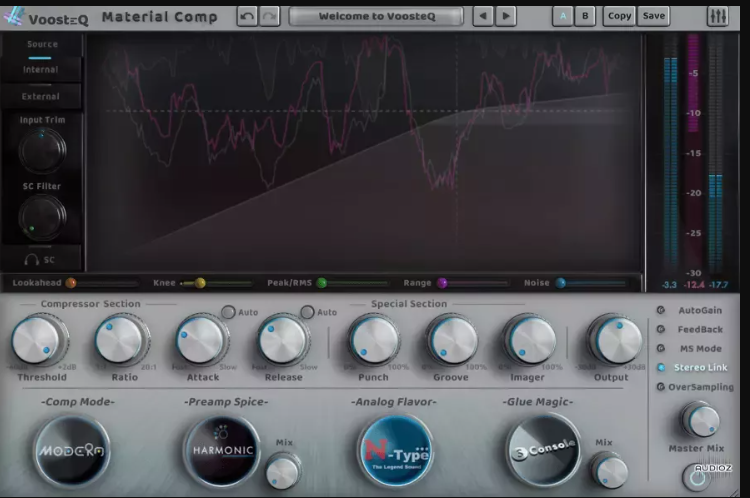Click the Save button

pos(653,16)
